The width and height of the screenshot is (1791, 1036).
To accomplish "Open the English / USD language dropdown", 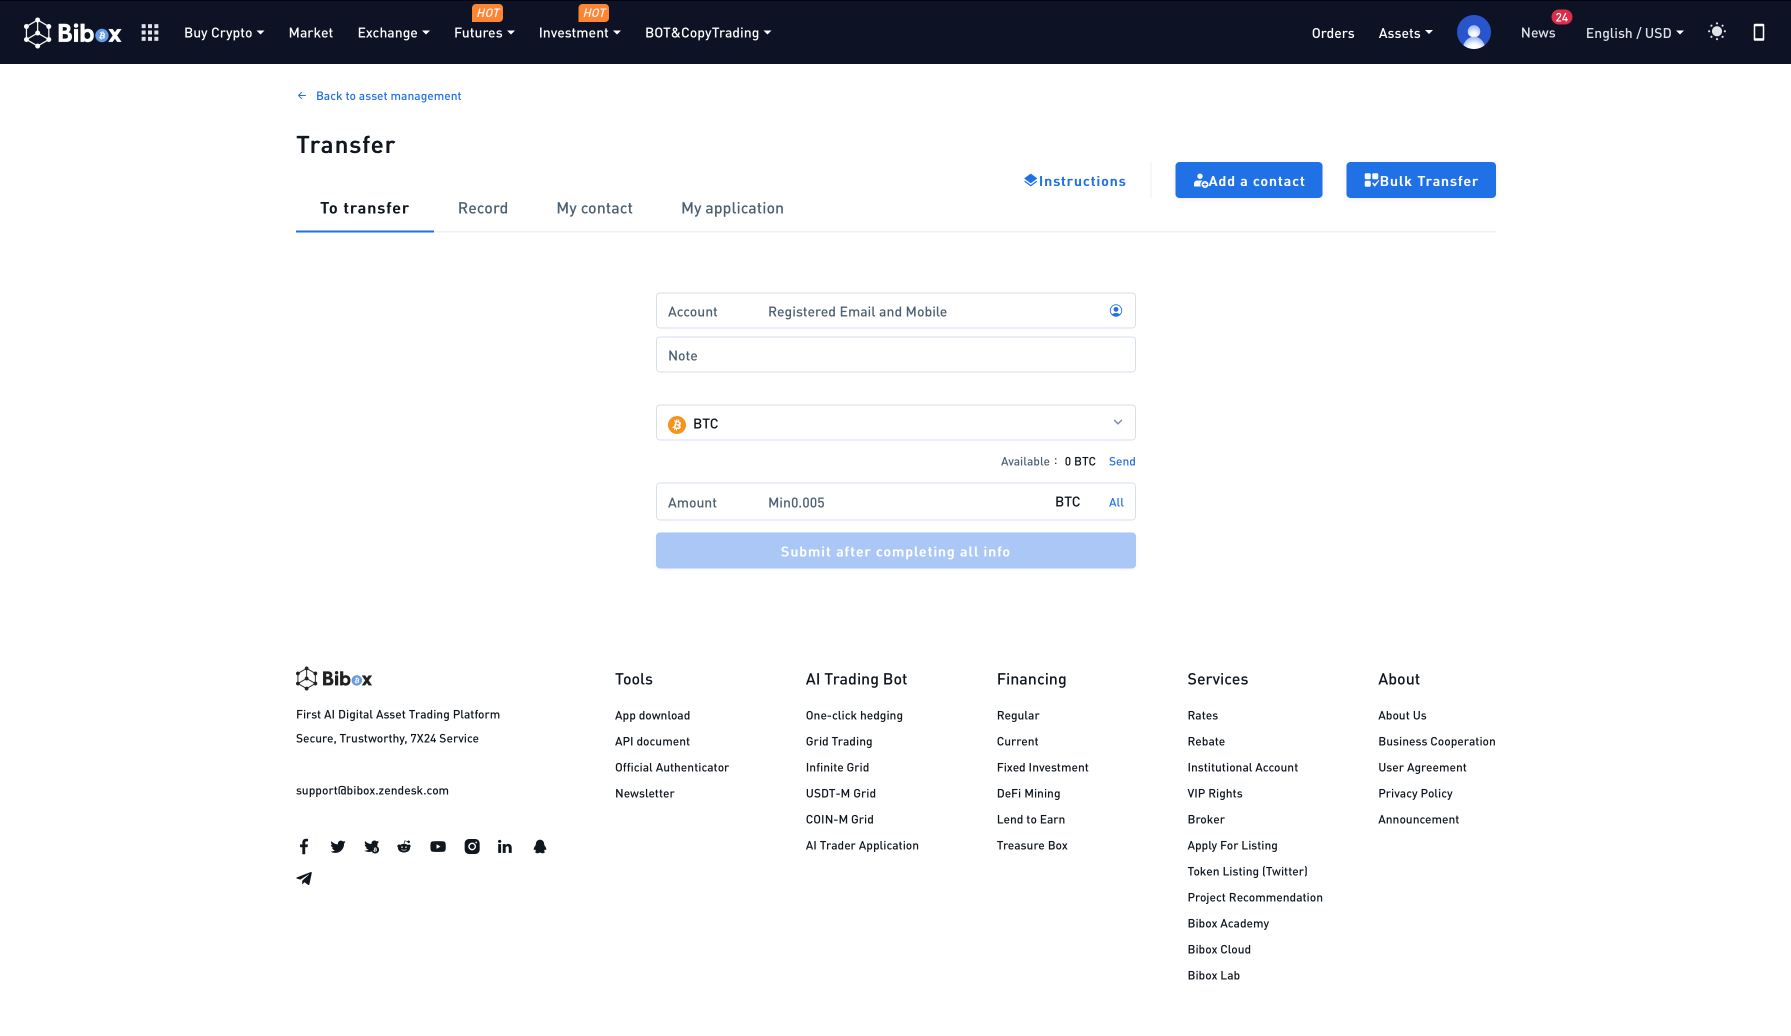I will click(1634, 33).
